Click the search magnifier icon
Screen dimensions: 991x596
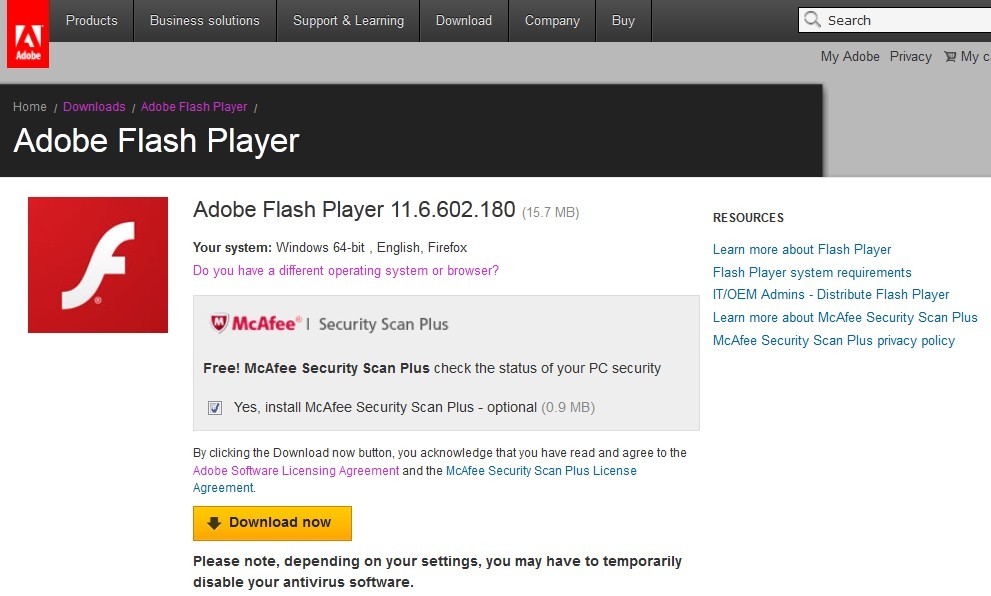tap(813, 20)
